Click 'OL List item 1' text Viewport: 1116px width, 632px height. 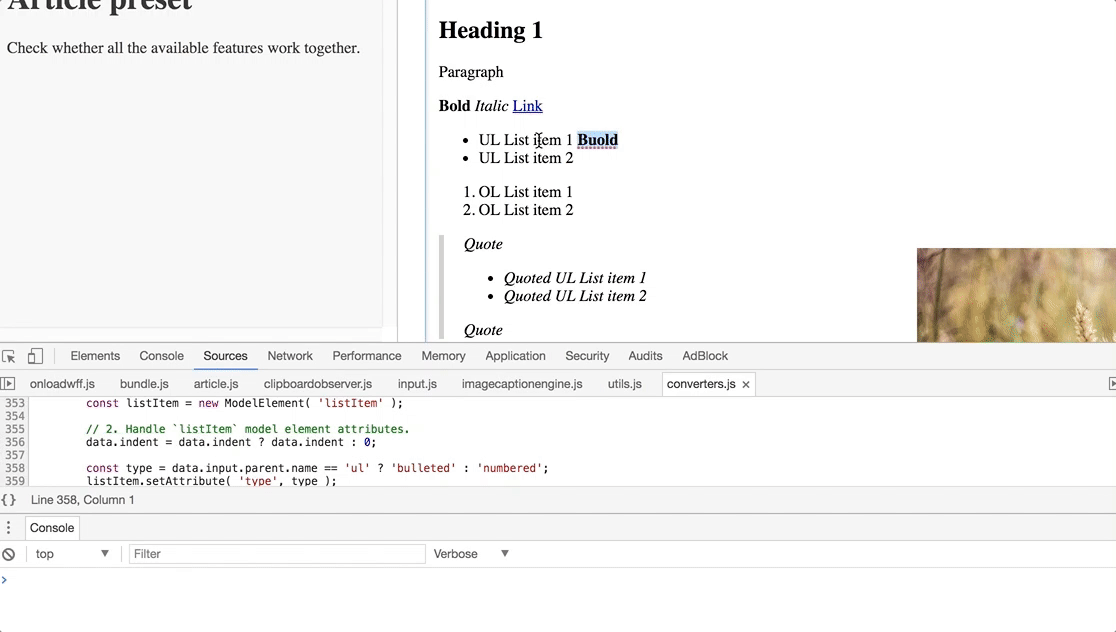526,192
